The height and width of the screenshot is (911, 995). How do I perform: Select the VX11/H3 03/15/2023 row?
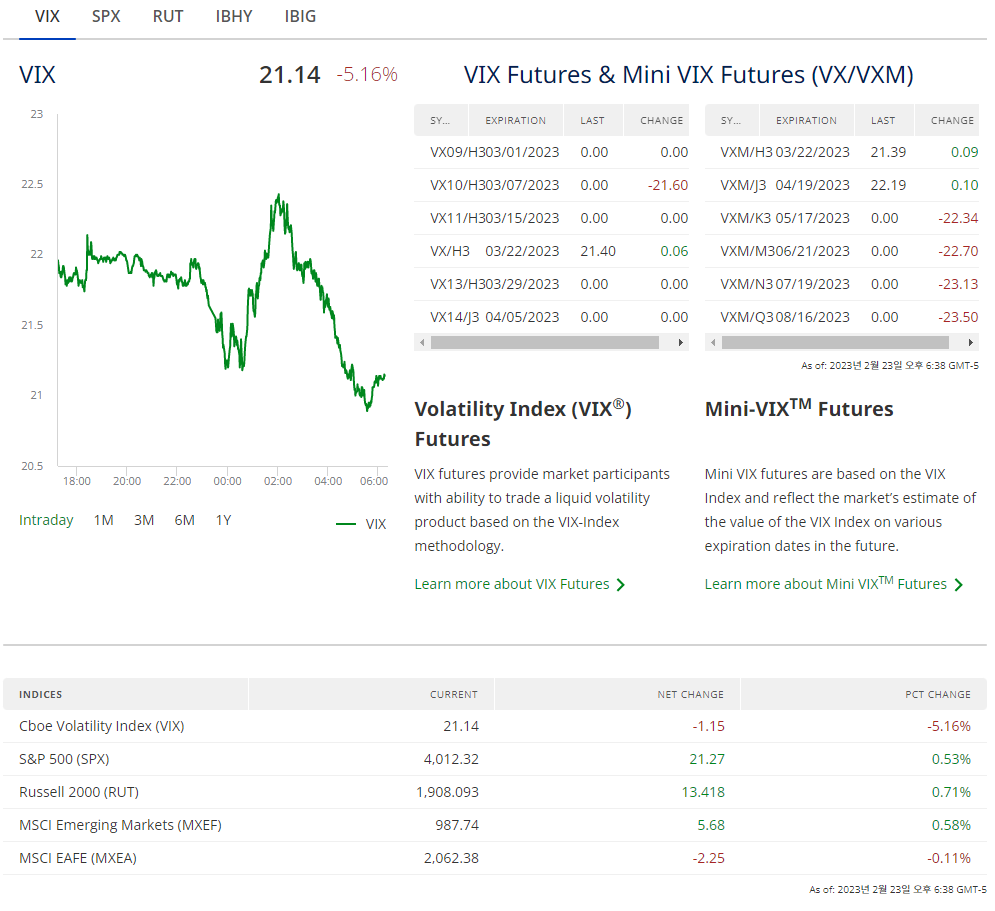551,218
